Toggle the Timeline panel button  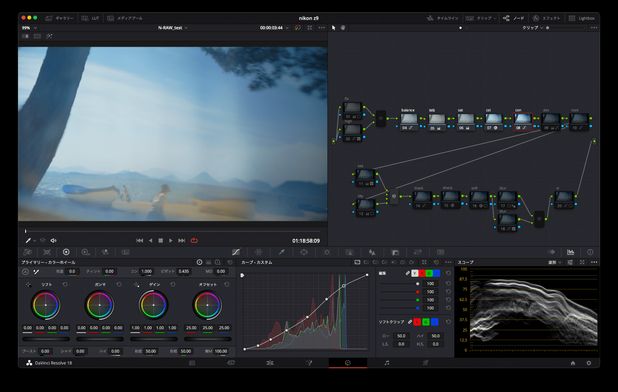coord(443,18)
